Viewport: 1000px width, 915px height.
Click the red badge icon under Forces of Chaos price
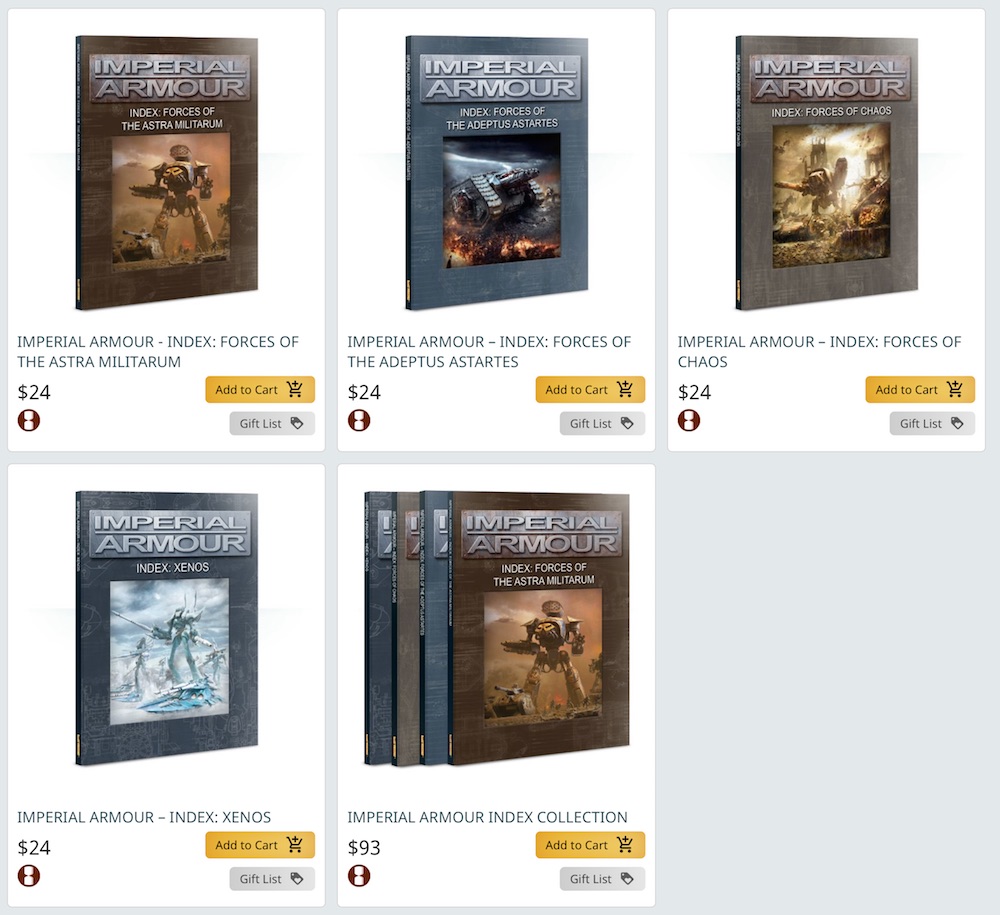[689, 420]
